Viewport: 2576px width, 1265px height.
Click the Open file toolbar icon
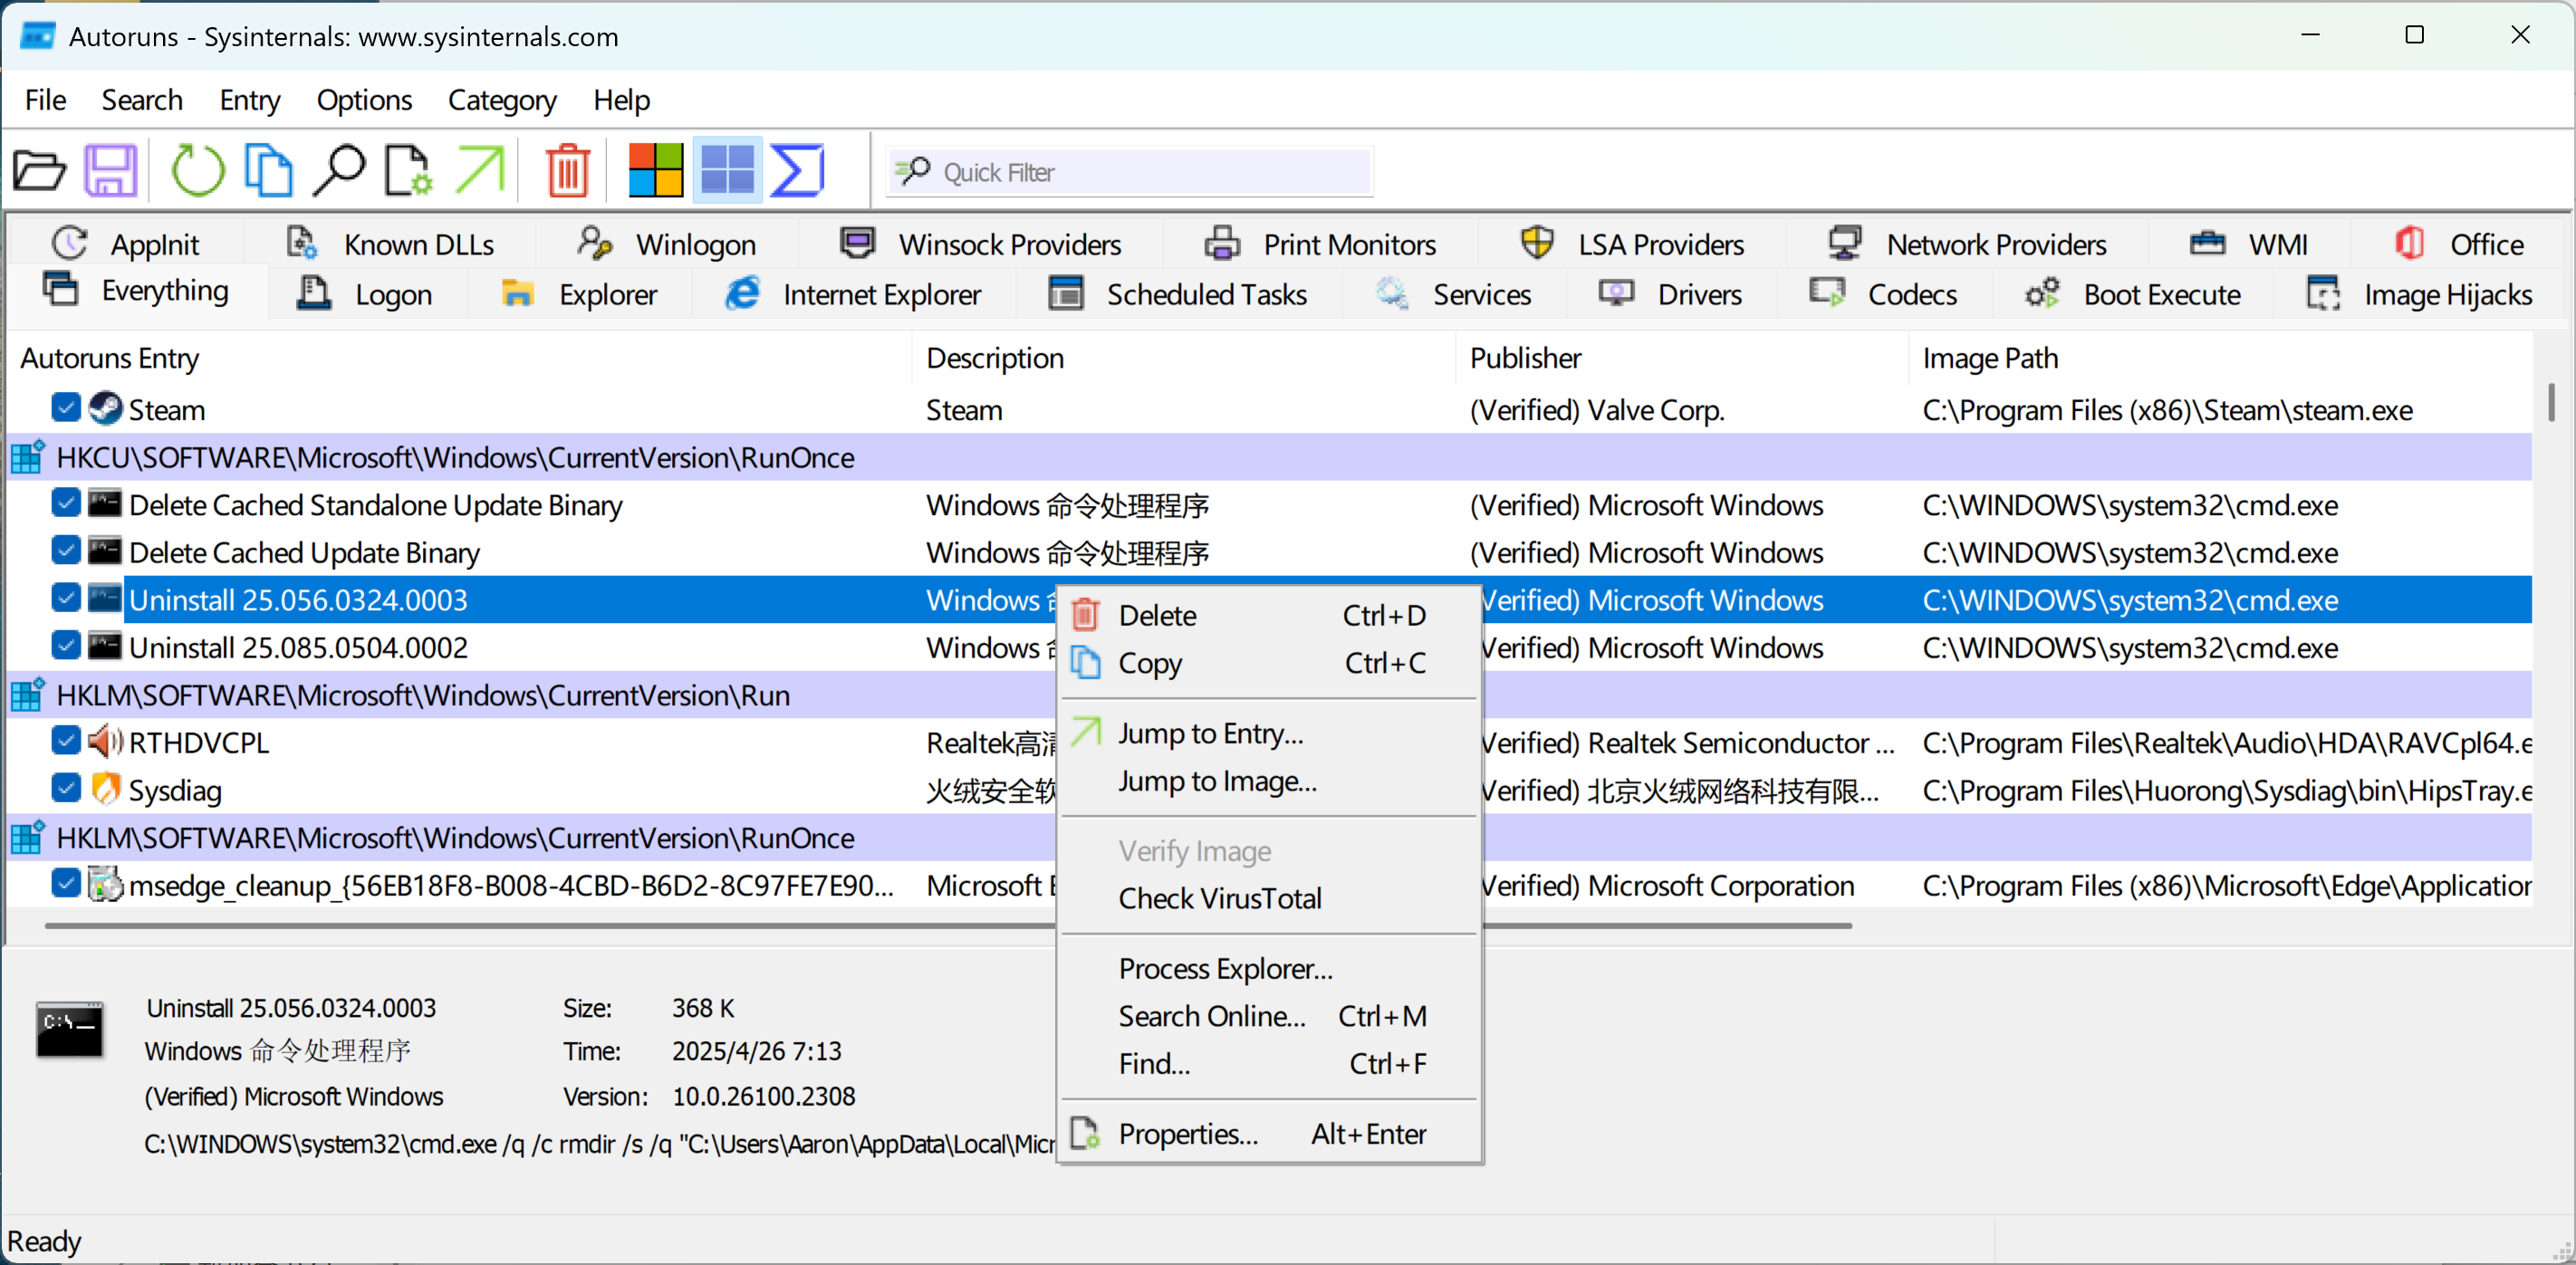click(40, 171)
